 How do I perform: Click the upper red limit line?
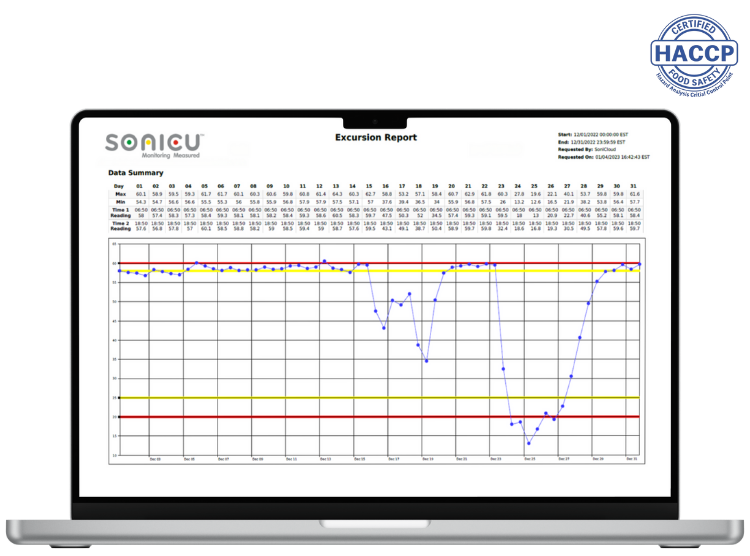(250, 263)
